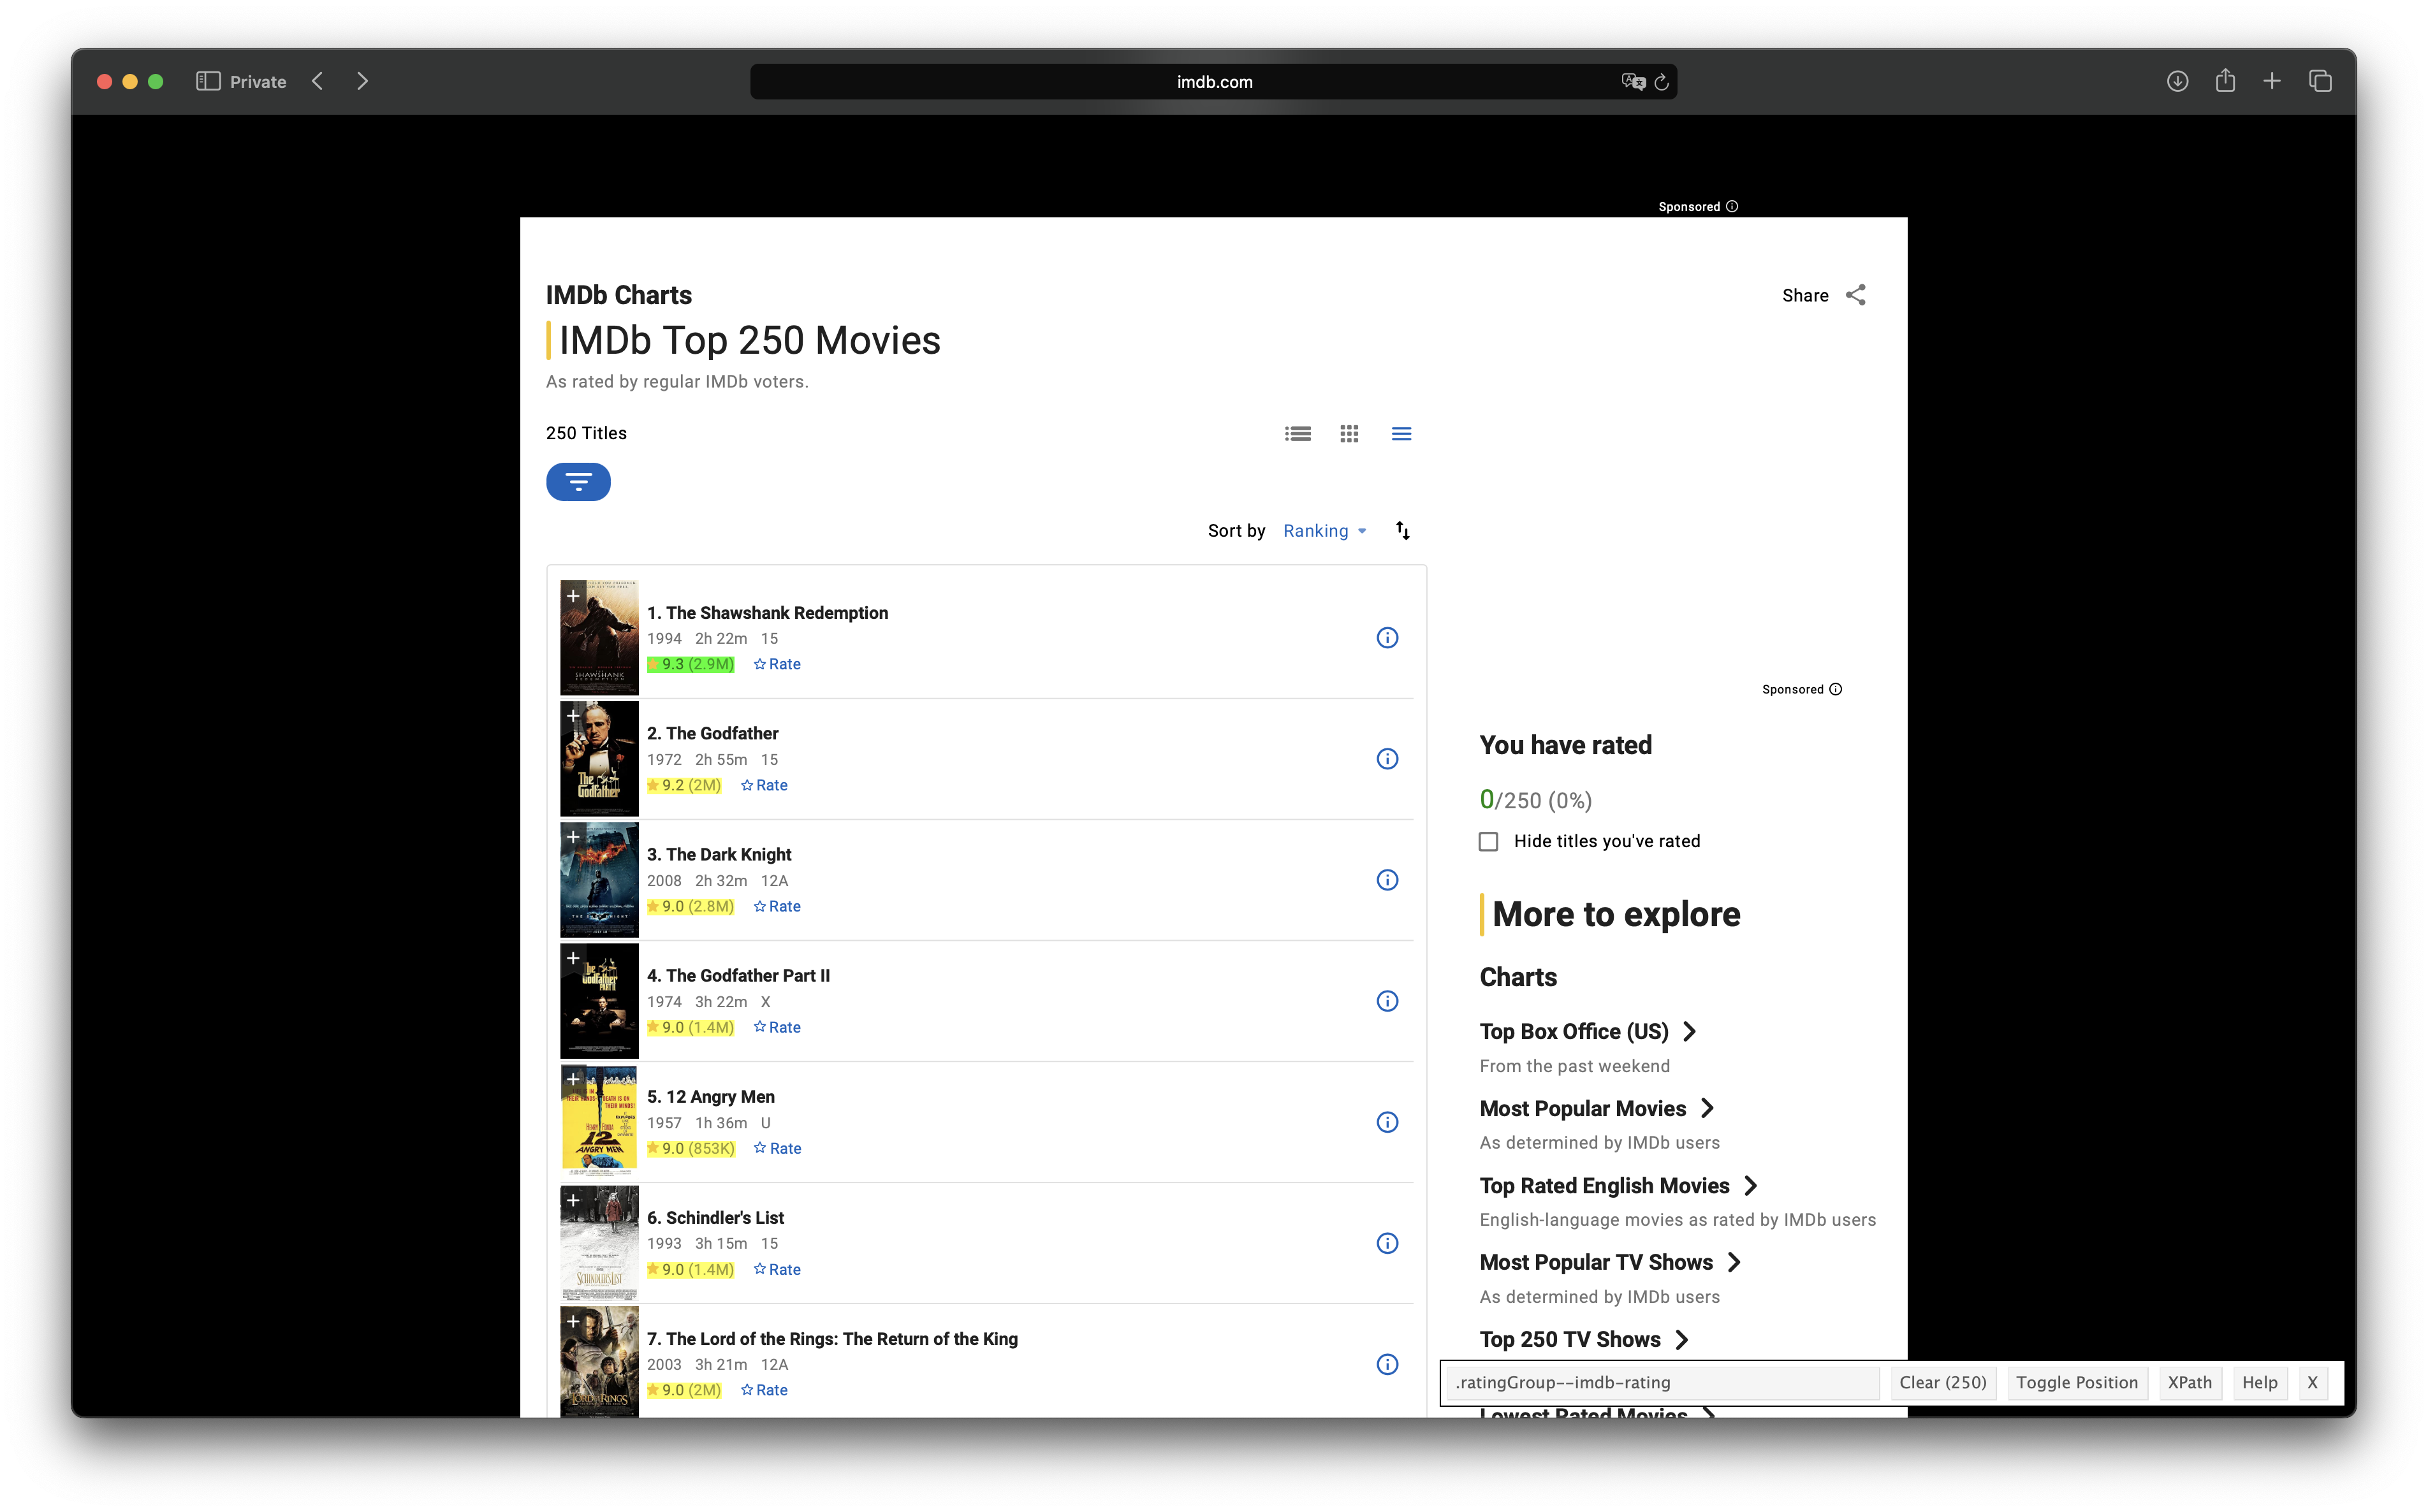Viewport: 2428px width, 1512px height.
Task: Toggle Safari sidebar button
Action: [x=208, y=81]
